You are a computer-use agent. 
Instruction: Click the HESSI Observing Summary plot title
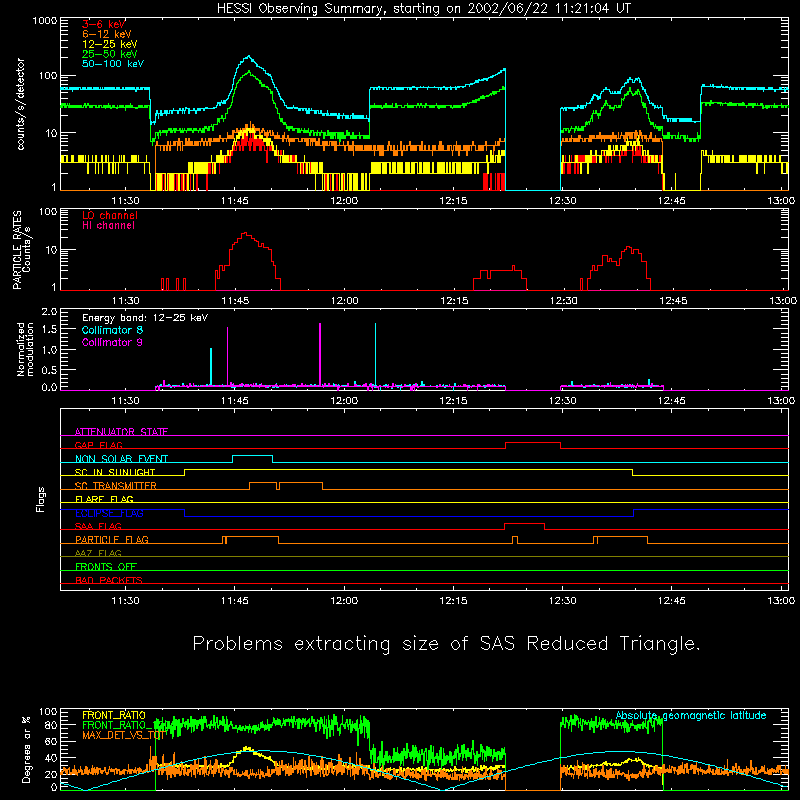coord(424,8)
